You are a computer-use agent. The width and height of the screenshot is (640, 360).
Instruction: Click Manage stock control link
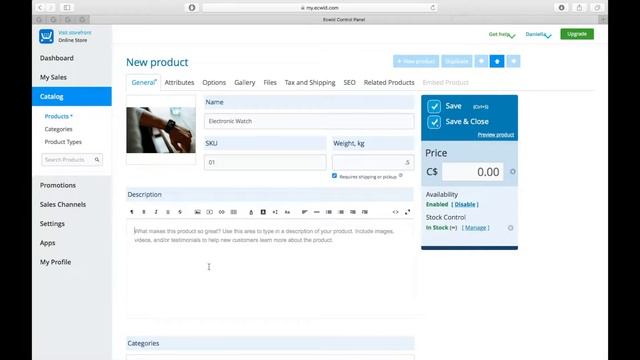pos(476,228)
